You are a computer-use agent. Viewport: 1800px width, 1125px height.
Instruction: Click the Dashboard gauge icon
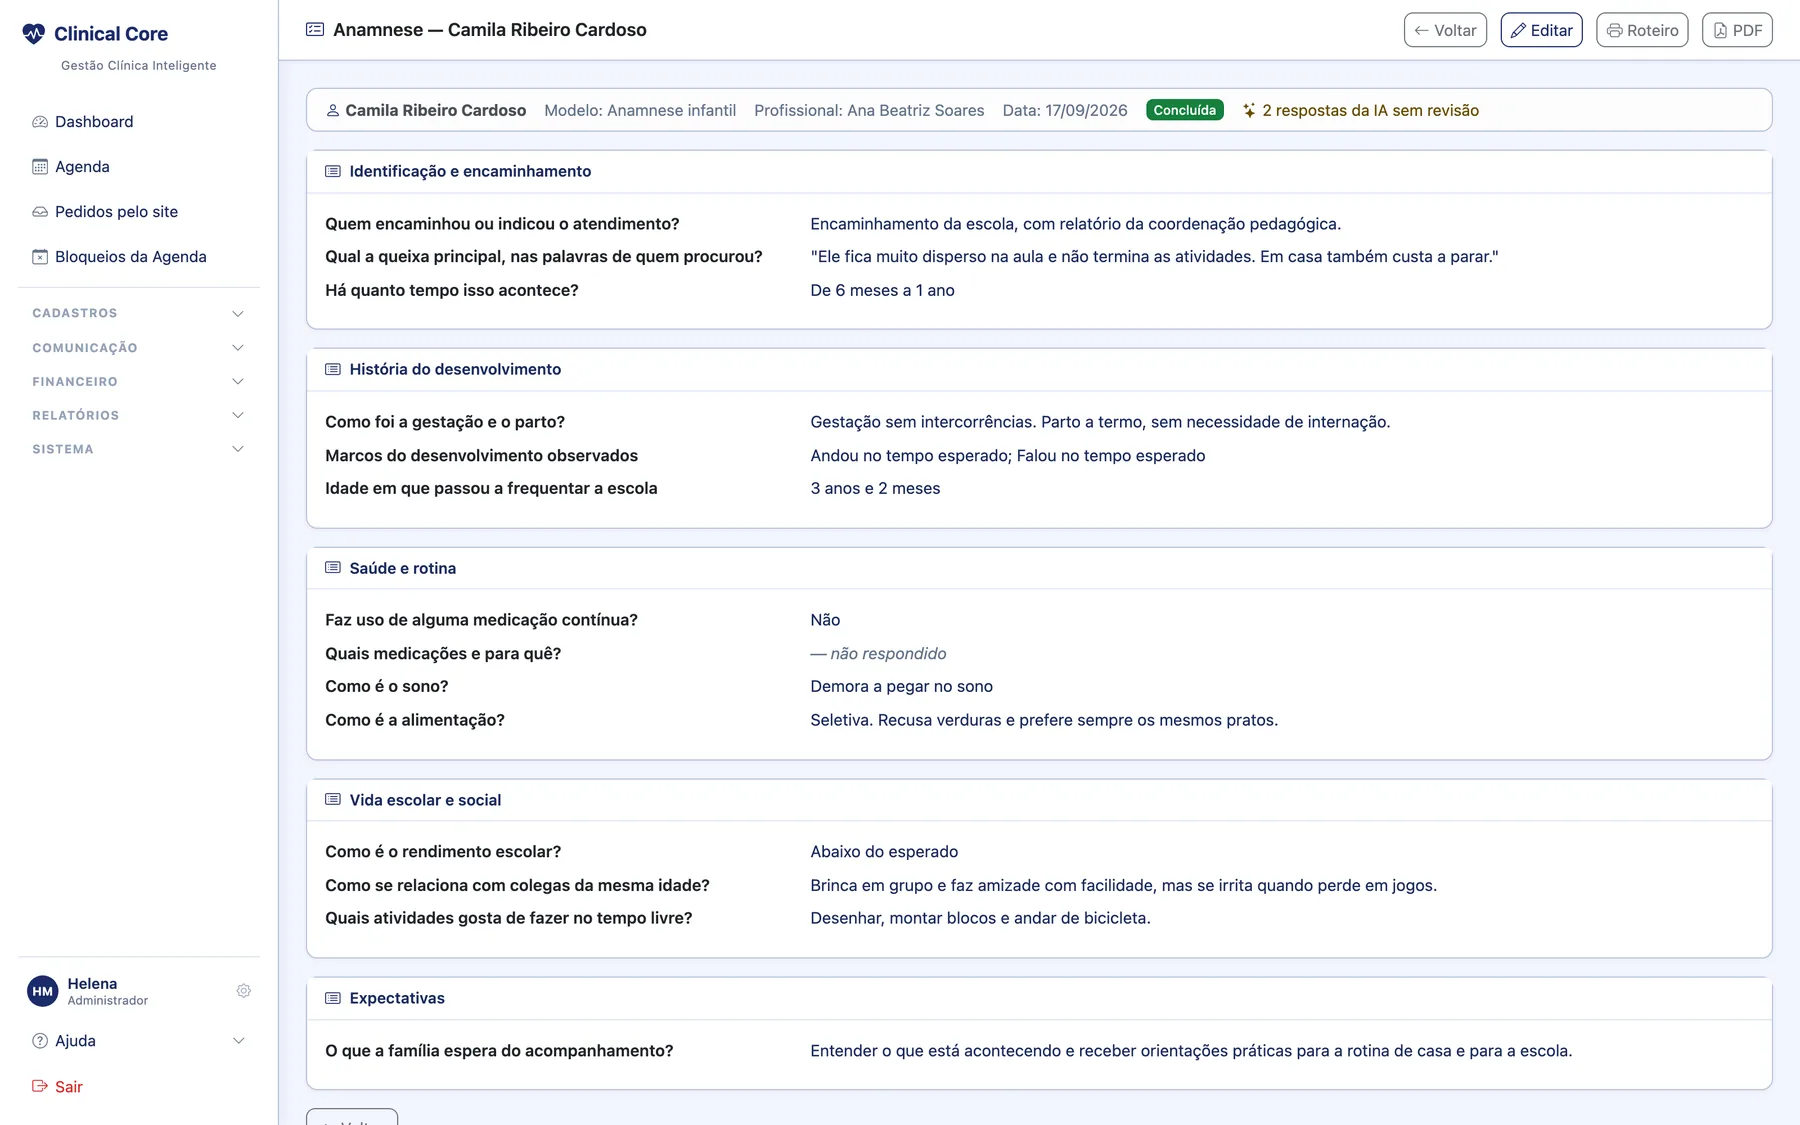click(x=40, y=122)
